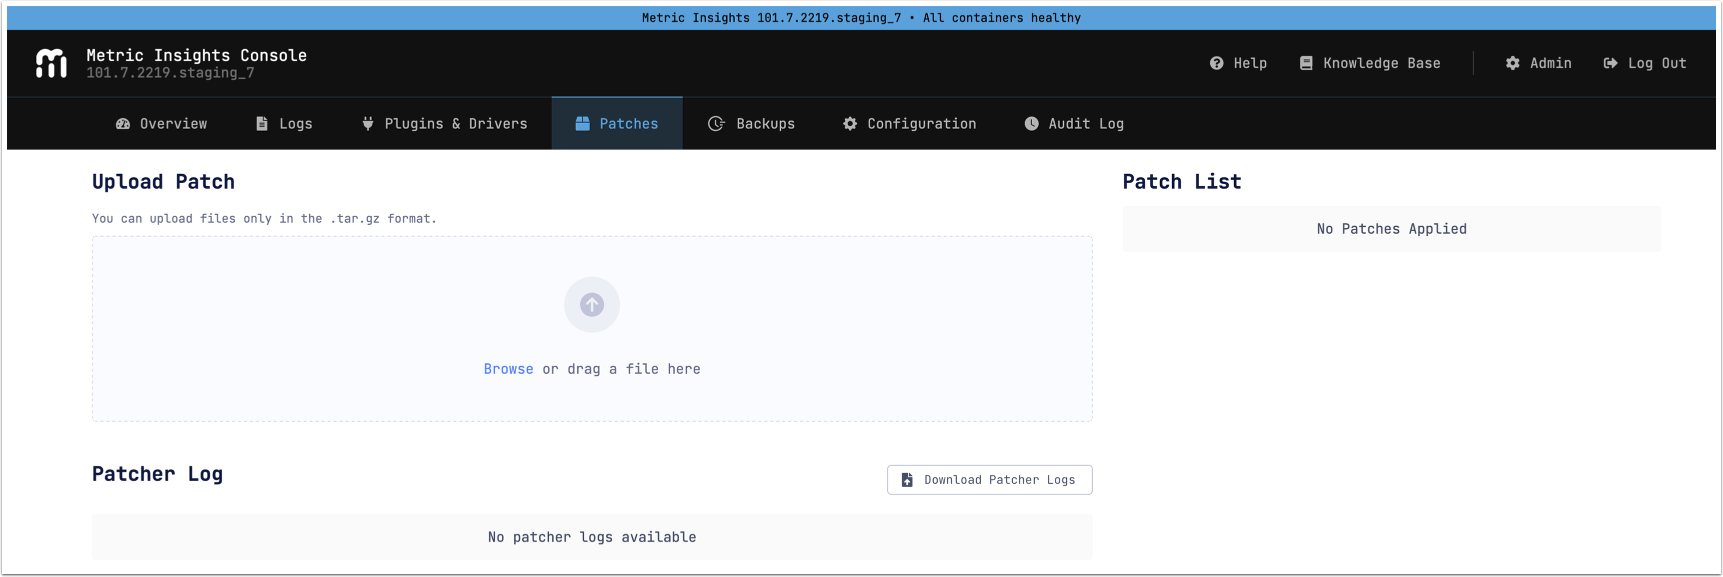Click the Browse link to upload a file

pyautogui.click(x=508, y=369)
